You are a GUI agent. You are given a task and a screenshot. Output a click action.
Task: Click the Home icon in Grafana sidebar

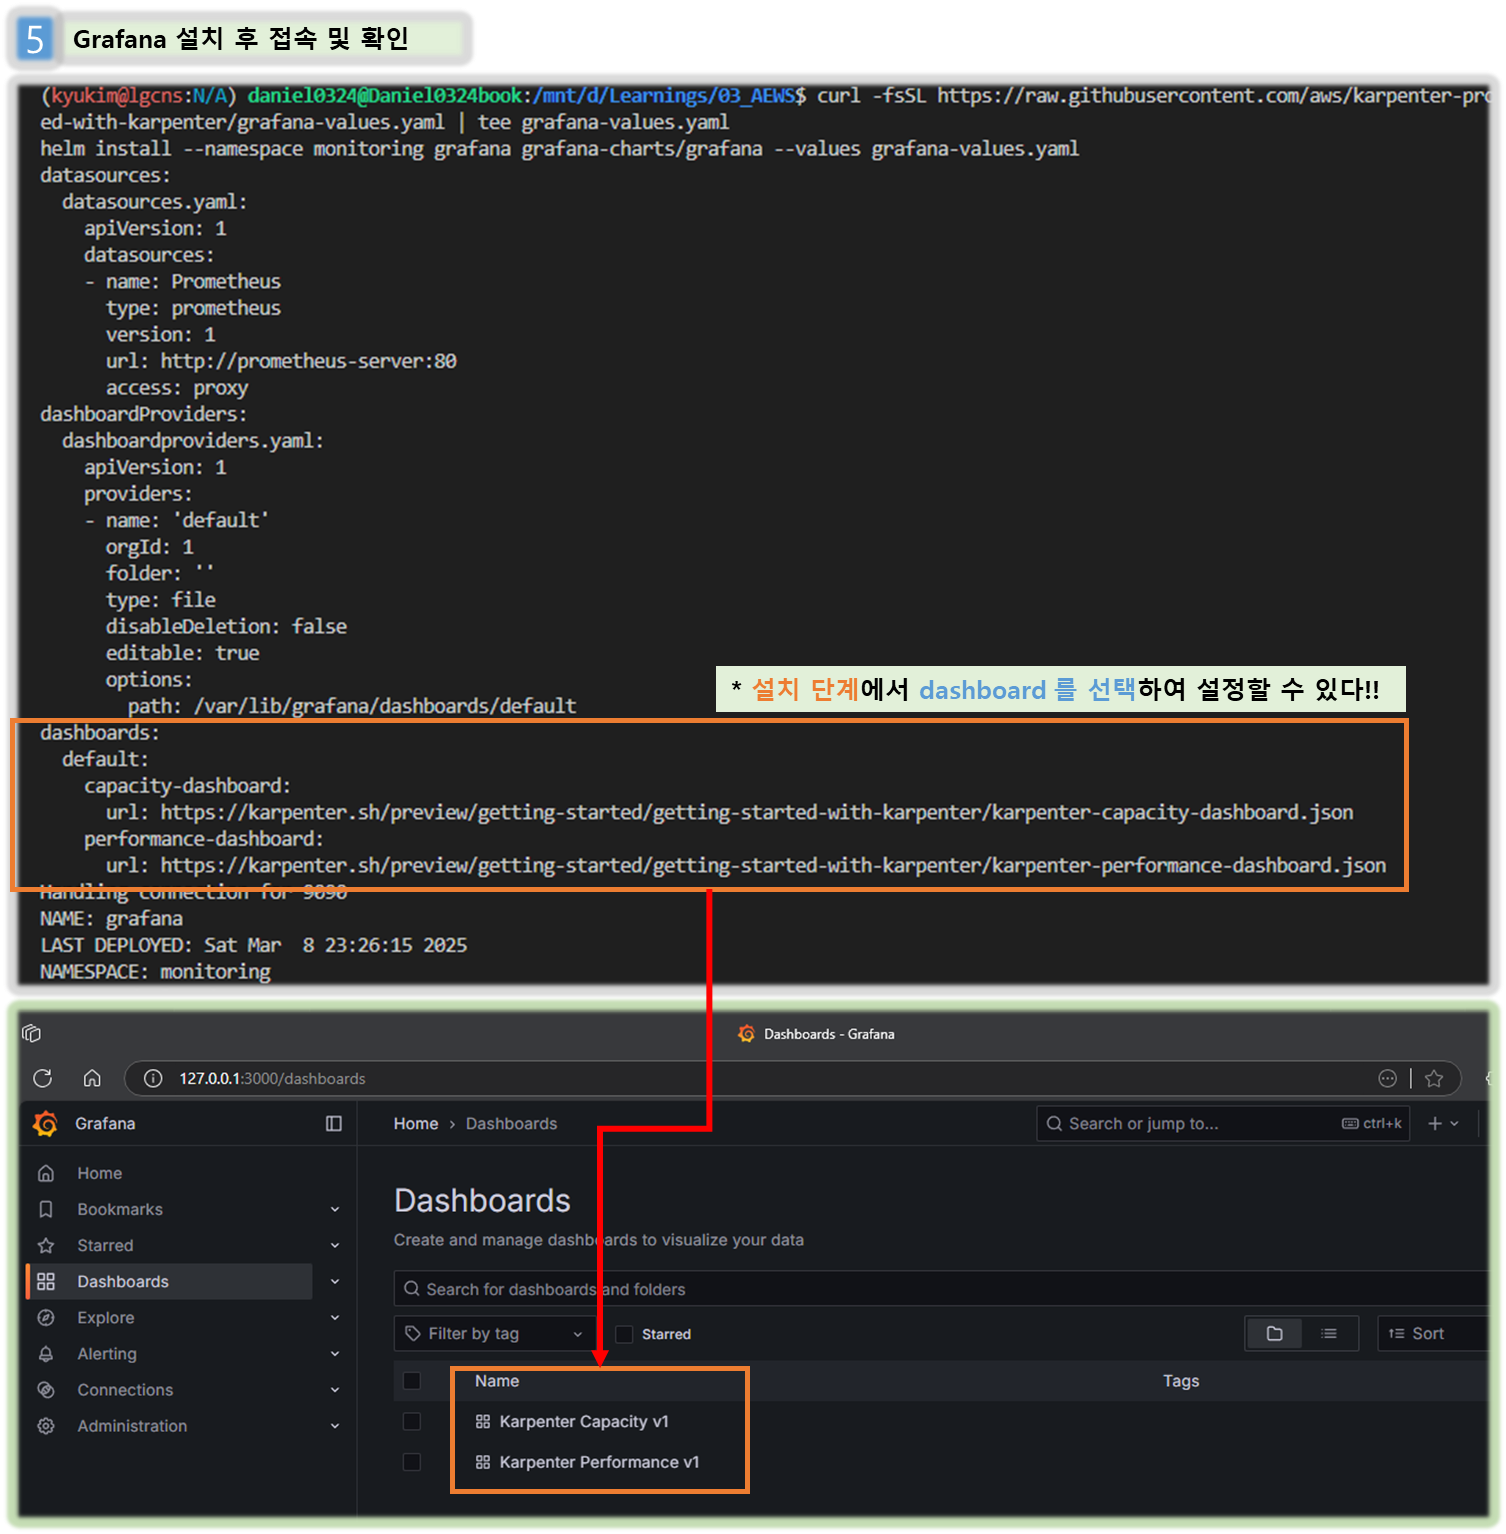46,1173
